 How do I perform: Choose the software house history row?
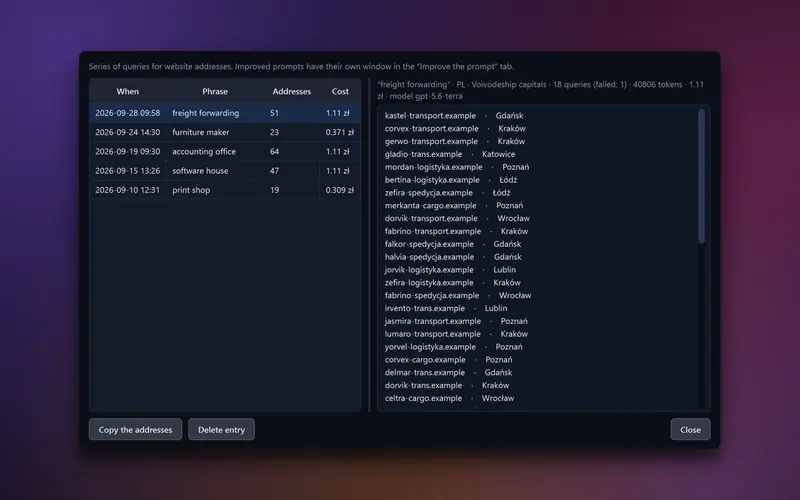pyautogui.click(x=225, y=171)
